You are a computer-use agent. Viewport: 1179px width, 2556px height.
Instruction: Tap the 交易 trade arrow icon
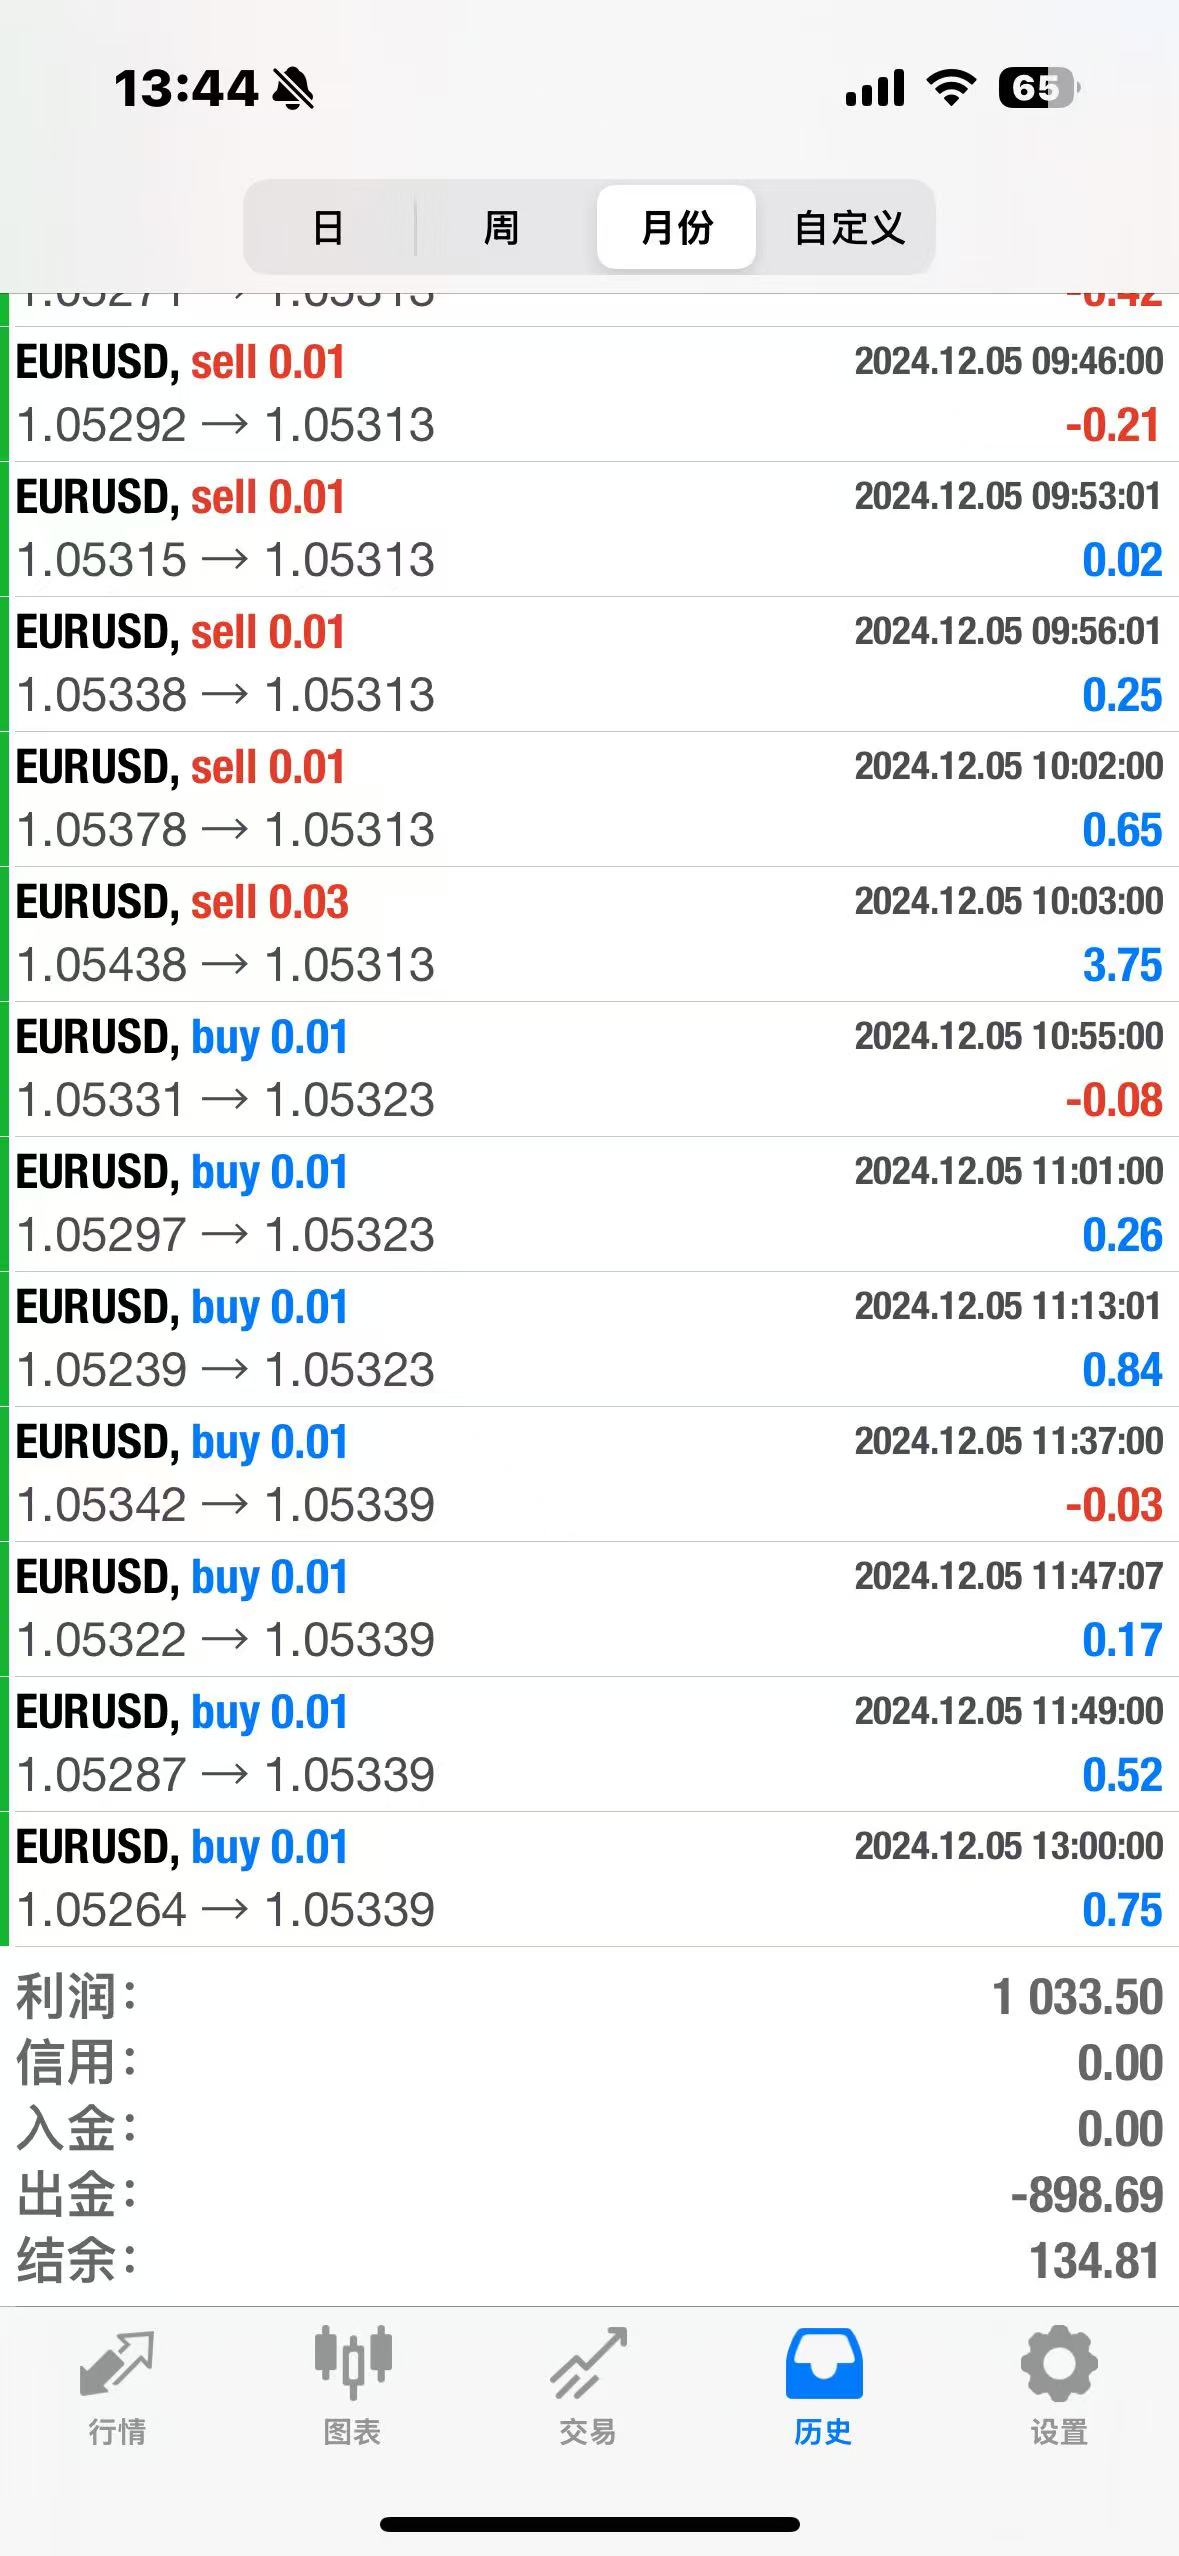pyautogui.click(x=588, y=2364)
